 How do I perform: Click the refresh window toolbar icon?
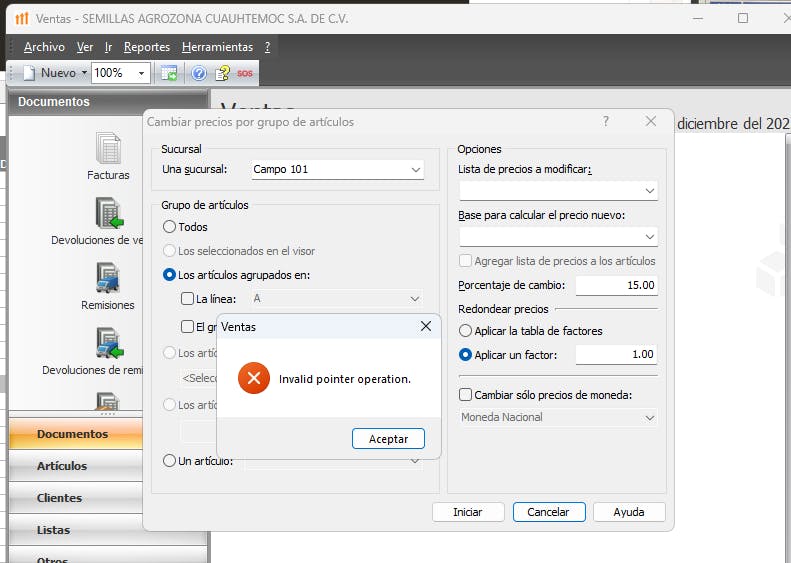(x=169, y=73)
